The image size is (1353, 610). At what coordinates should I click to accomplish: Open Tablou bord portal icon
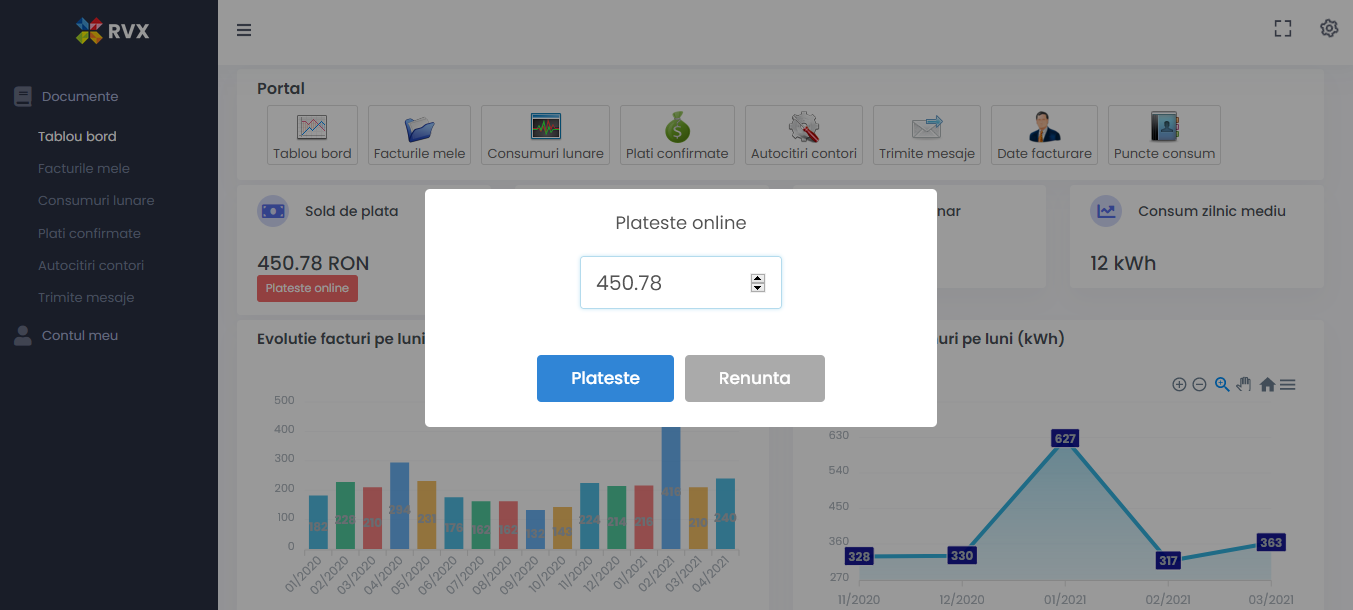click(312, 135)
